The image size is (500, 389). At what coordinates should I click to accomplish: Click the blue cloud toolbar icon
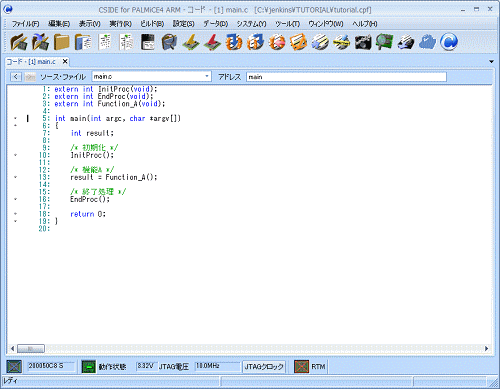pos(427,42)
